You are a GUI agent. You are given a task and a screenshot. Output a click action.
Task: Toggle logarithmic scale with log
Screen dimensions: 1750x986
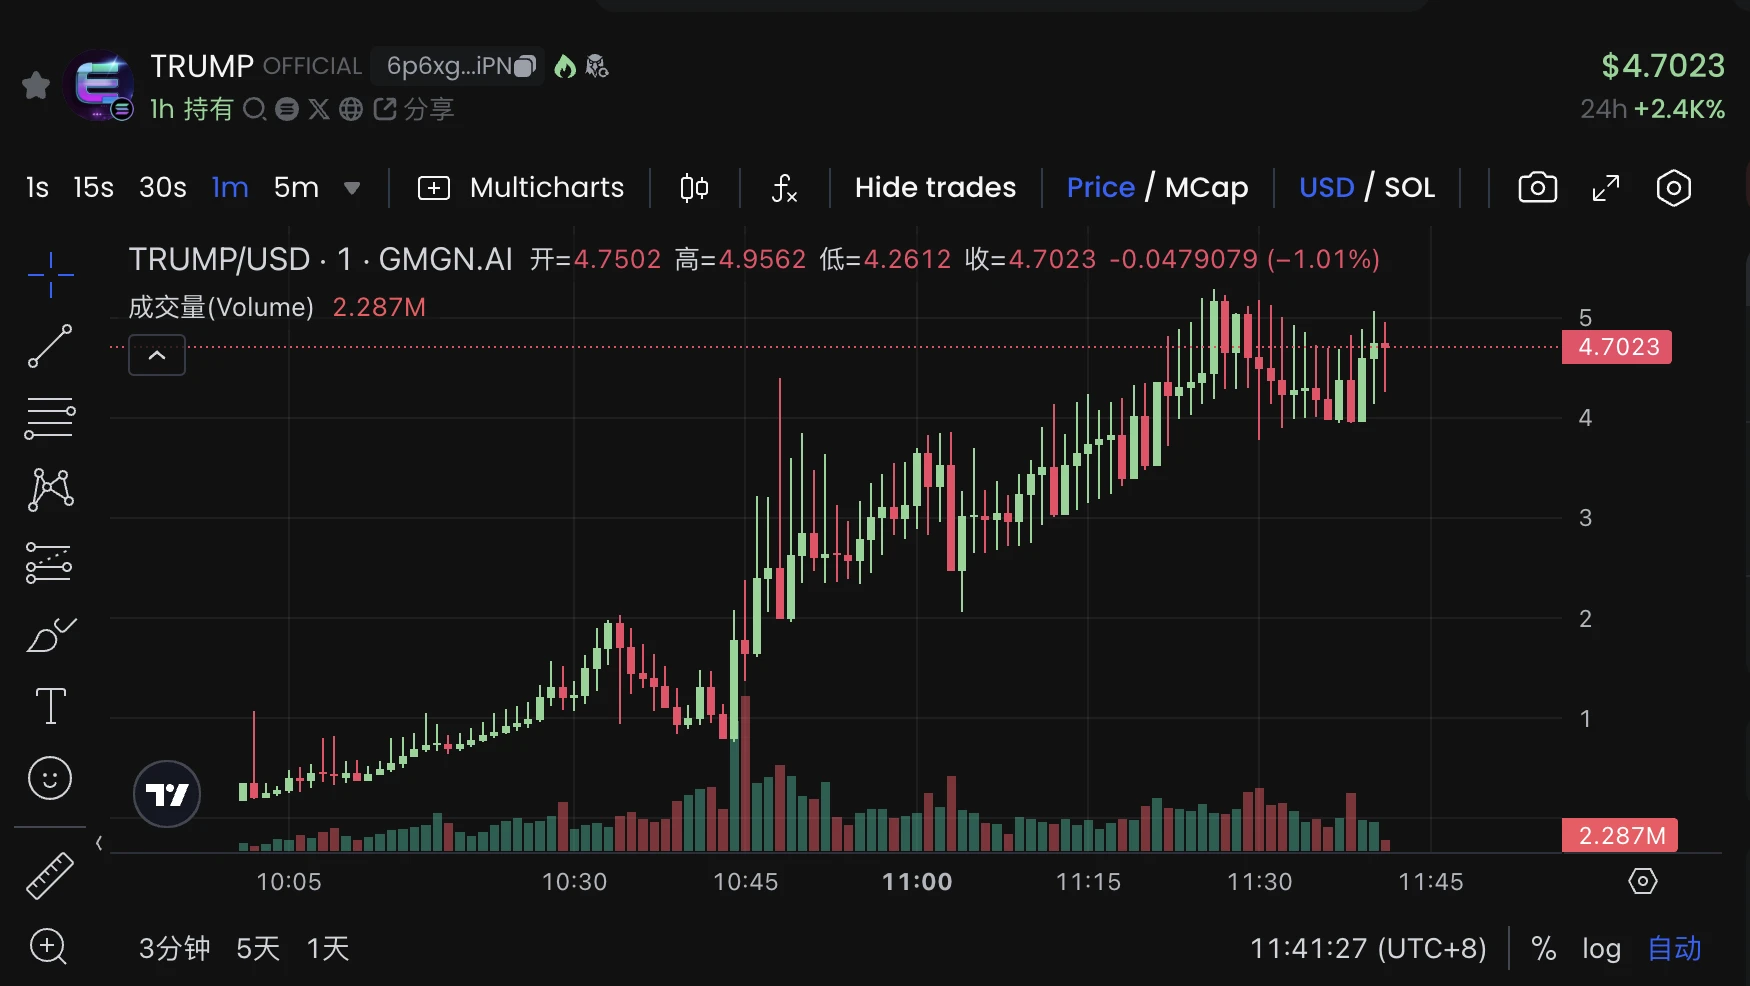coord(1601,948)
